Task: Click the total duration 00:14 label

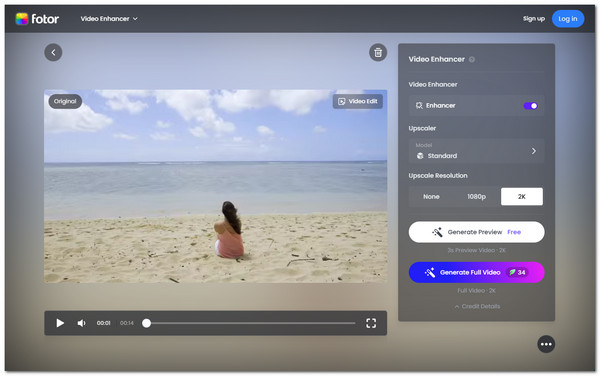Action: 127,323
